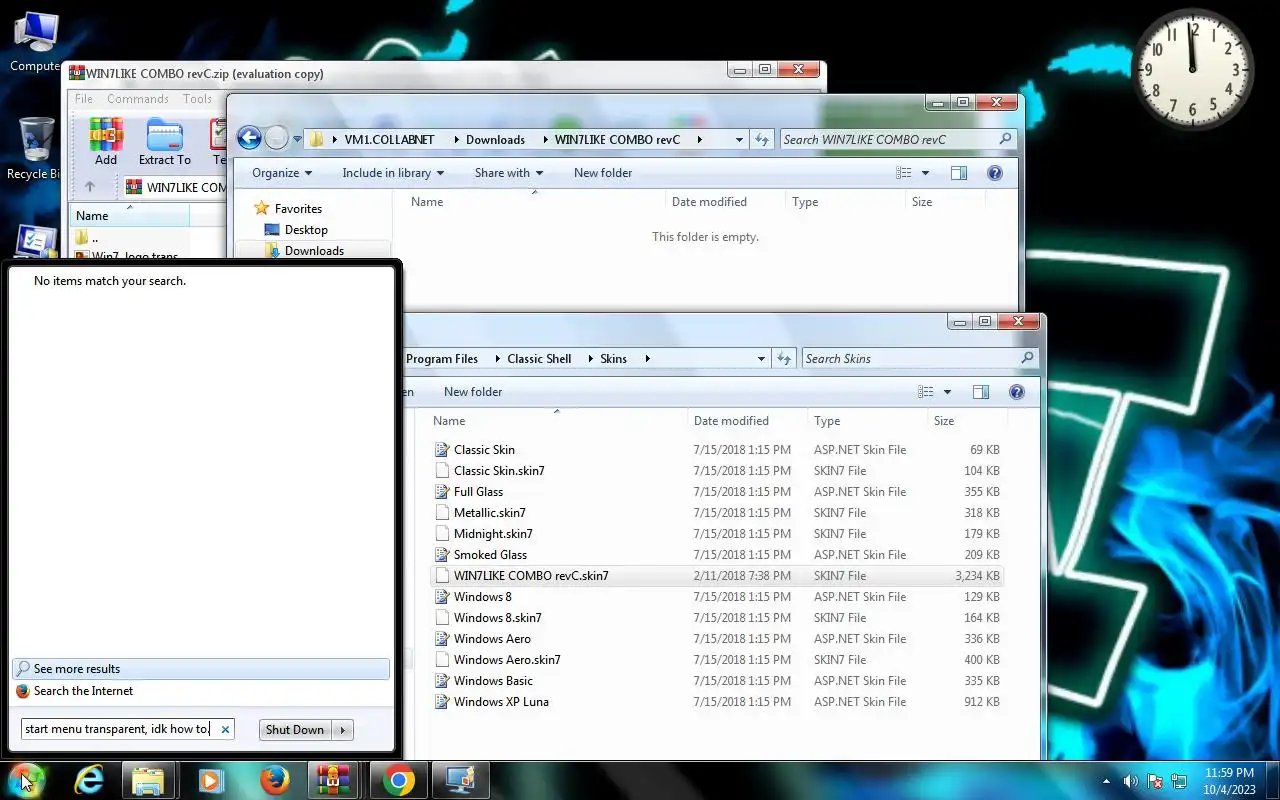Click Back button in WIN7LIKE COMBO window
This screenshot has height=800, width=1280.
click(x=249, y=138)
